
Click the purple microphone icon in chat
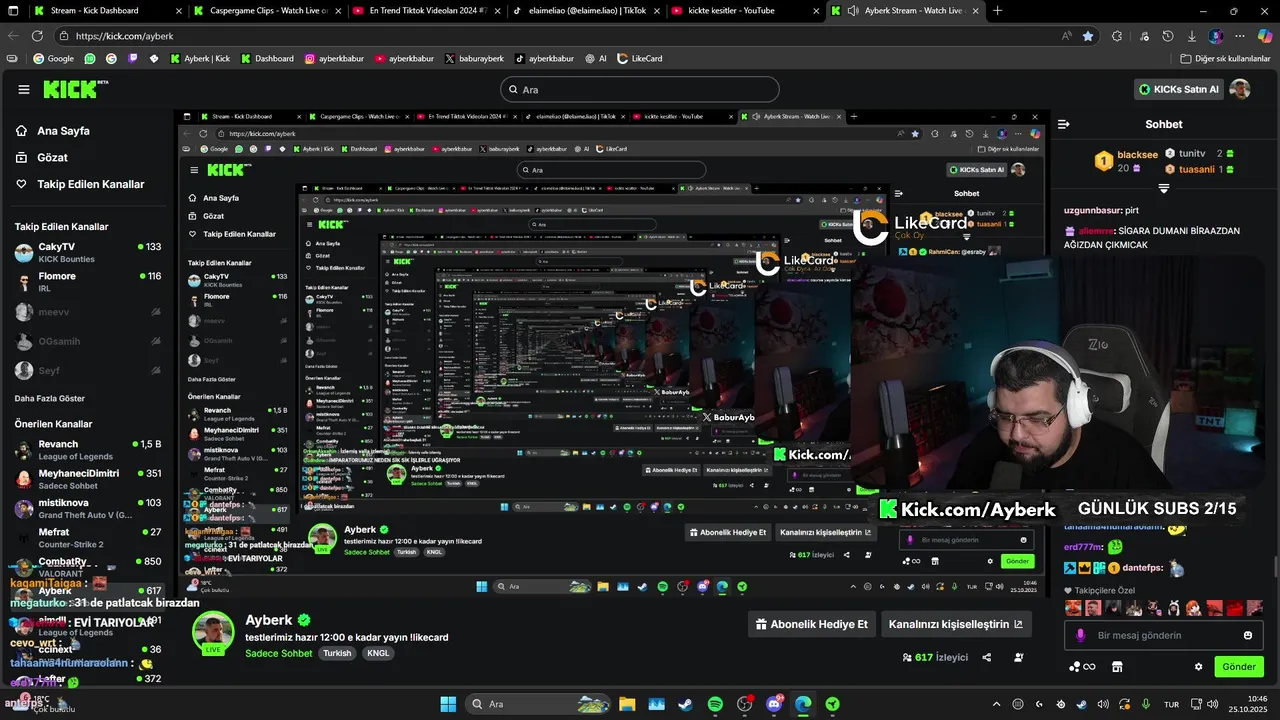(x=1081, y=635)
